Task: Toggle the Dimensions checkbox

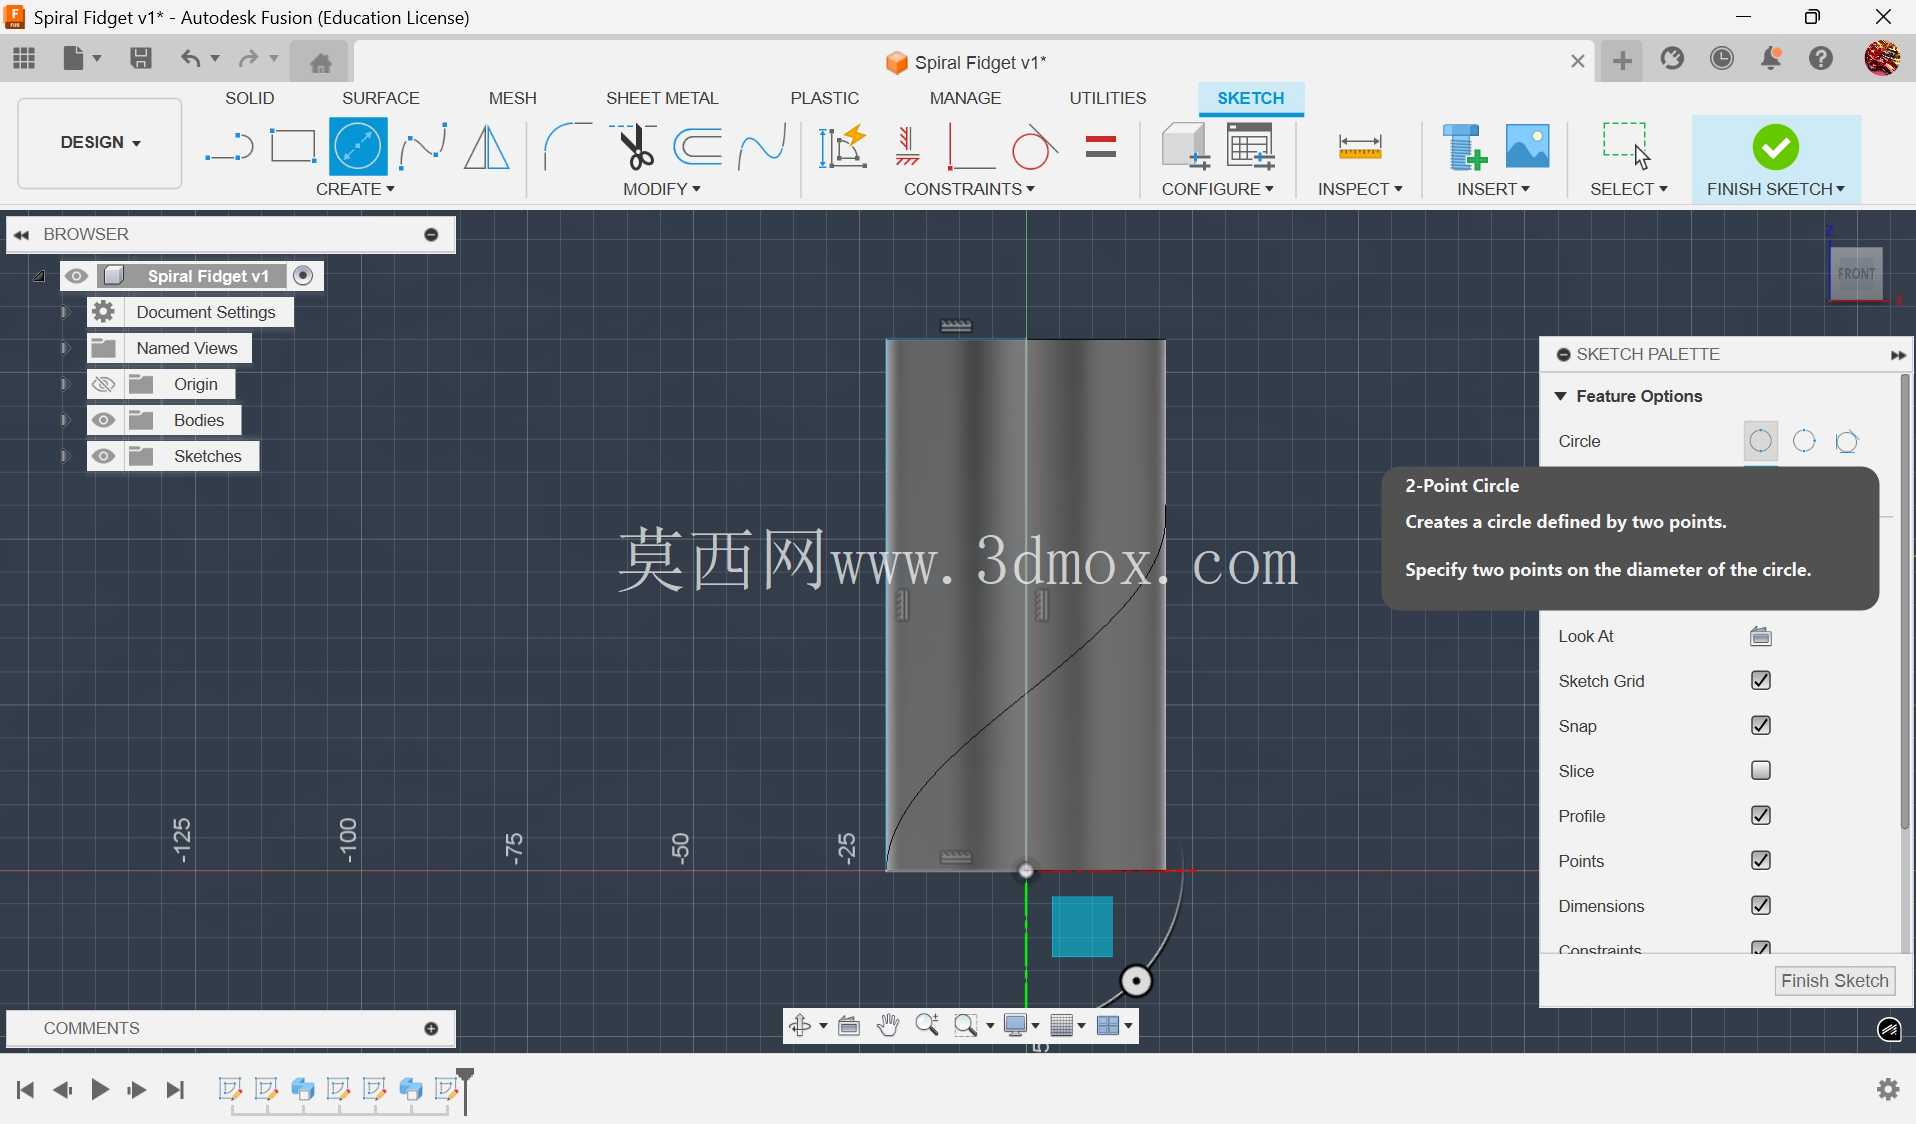Action: coord(1761,906)
